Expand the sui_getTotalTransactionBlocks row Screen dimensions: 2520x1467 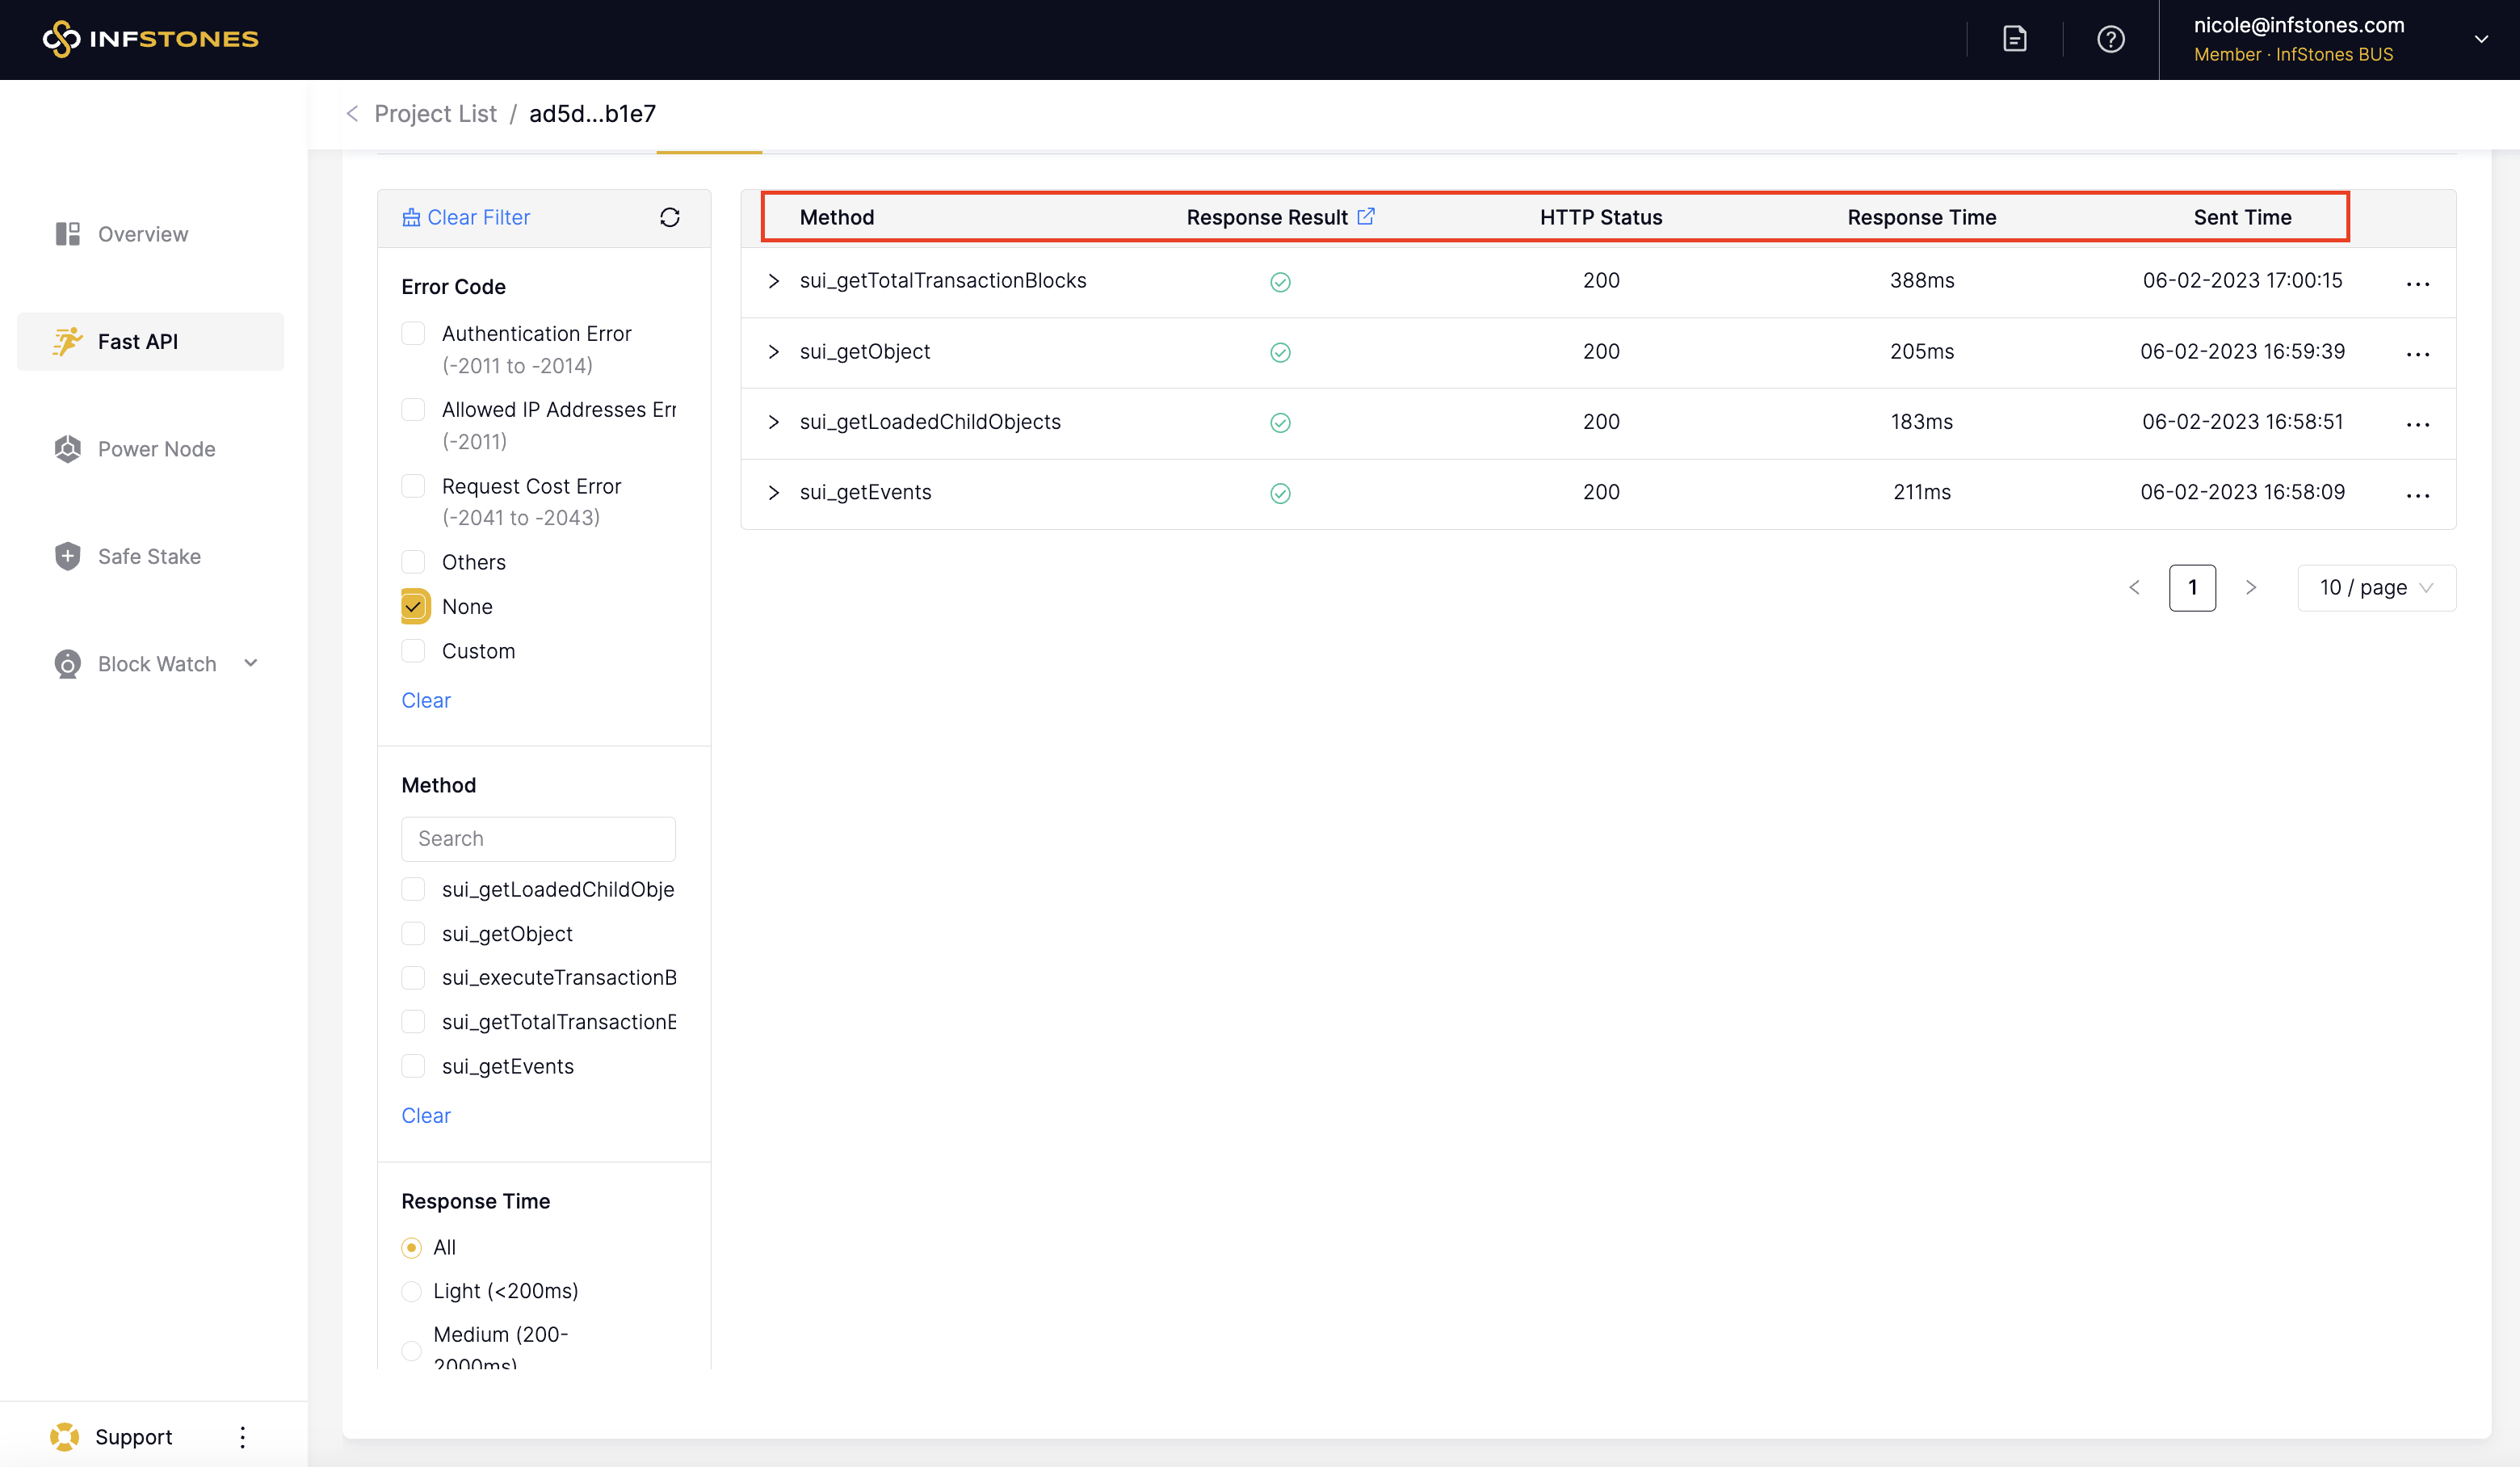[773, 281]
